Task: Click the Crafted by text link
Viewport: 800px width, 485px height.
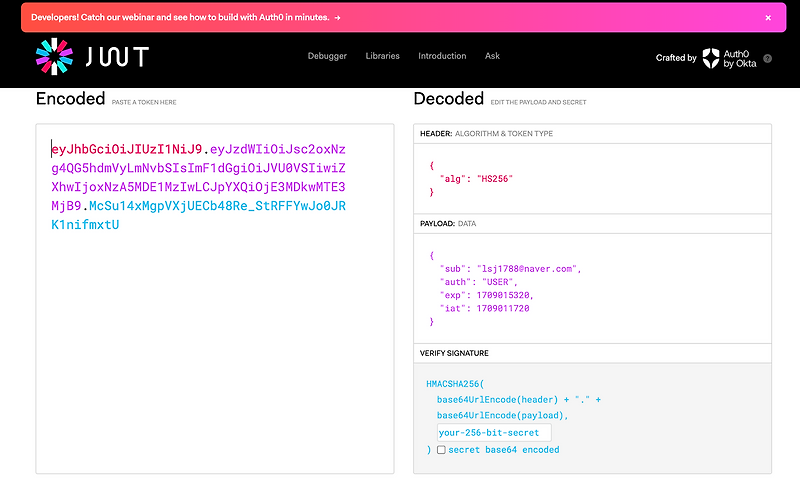Action: point(676,58)
